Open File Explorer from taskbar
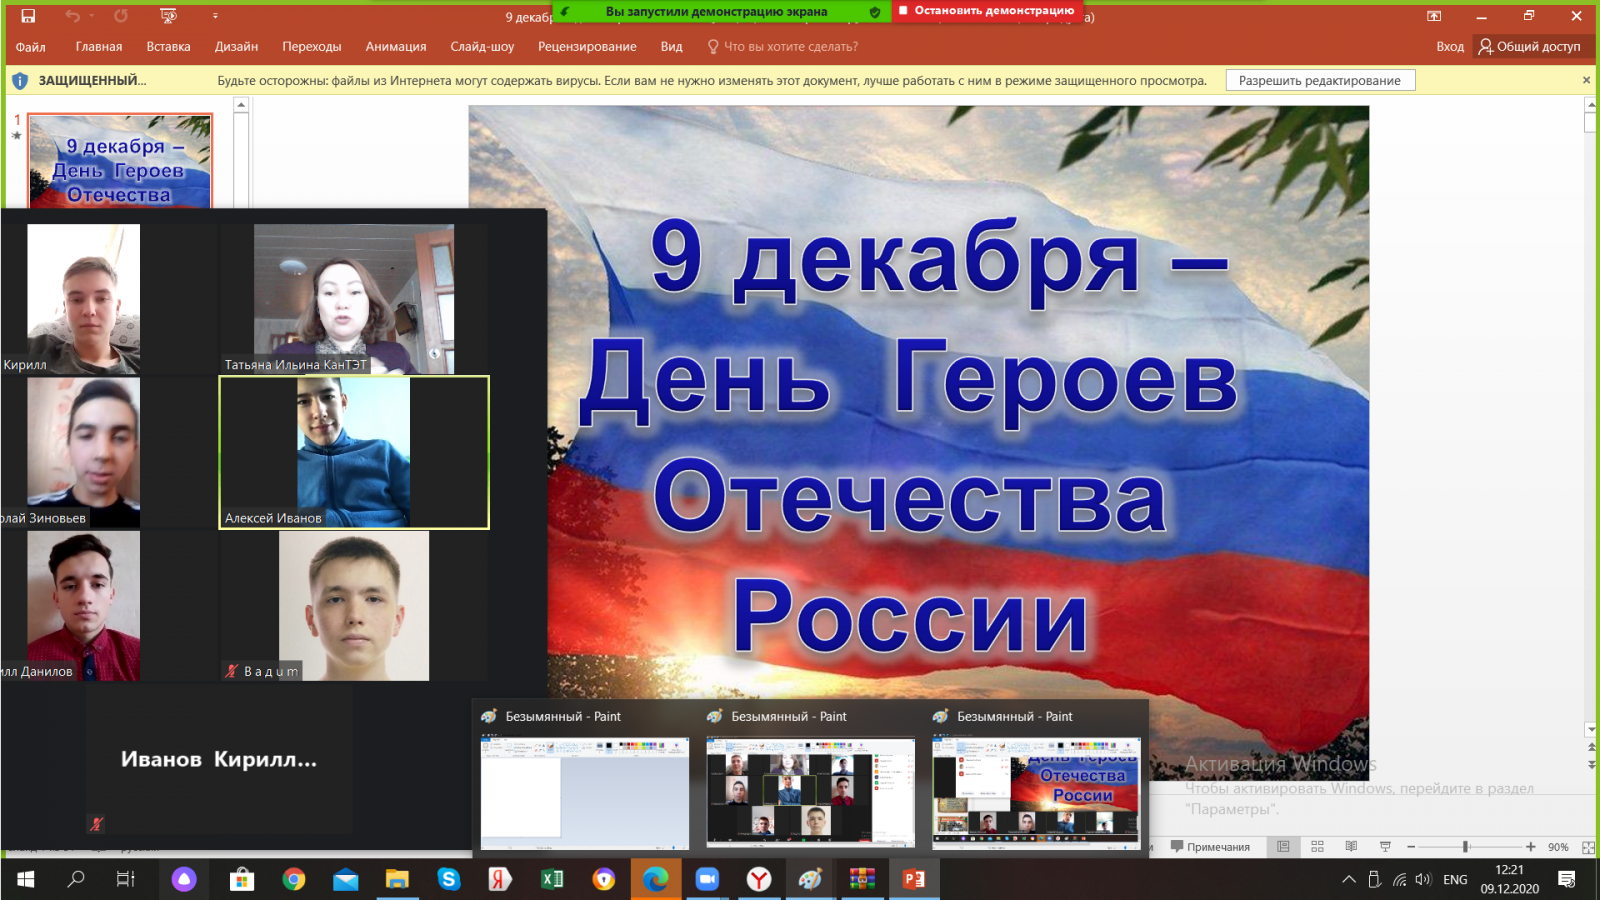The width and height of the screenshot is (1600, 900). 397,879
